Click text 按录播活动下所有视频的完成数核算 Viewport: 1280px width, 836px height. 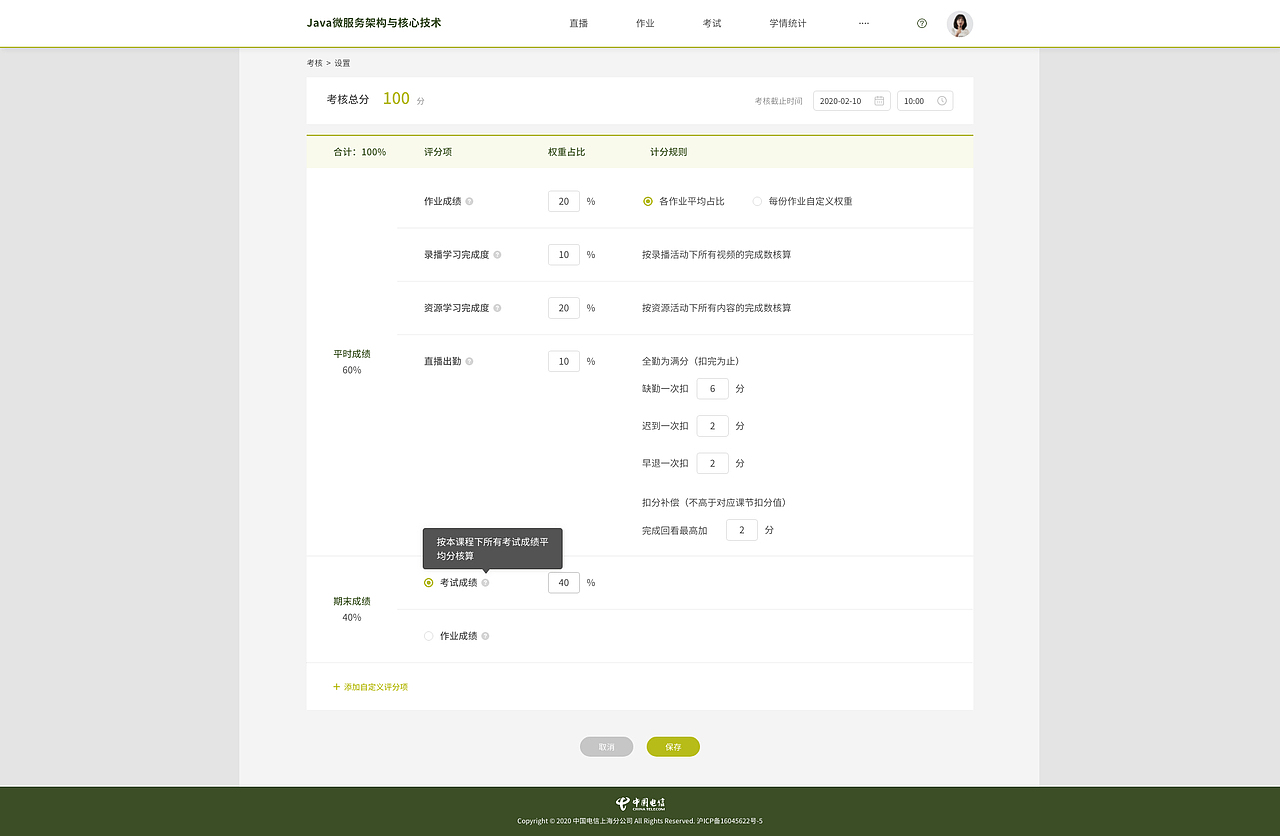coord(717,255)
